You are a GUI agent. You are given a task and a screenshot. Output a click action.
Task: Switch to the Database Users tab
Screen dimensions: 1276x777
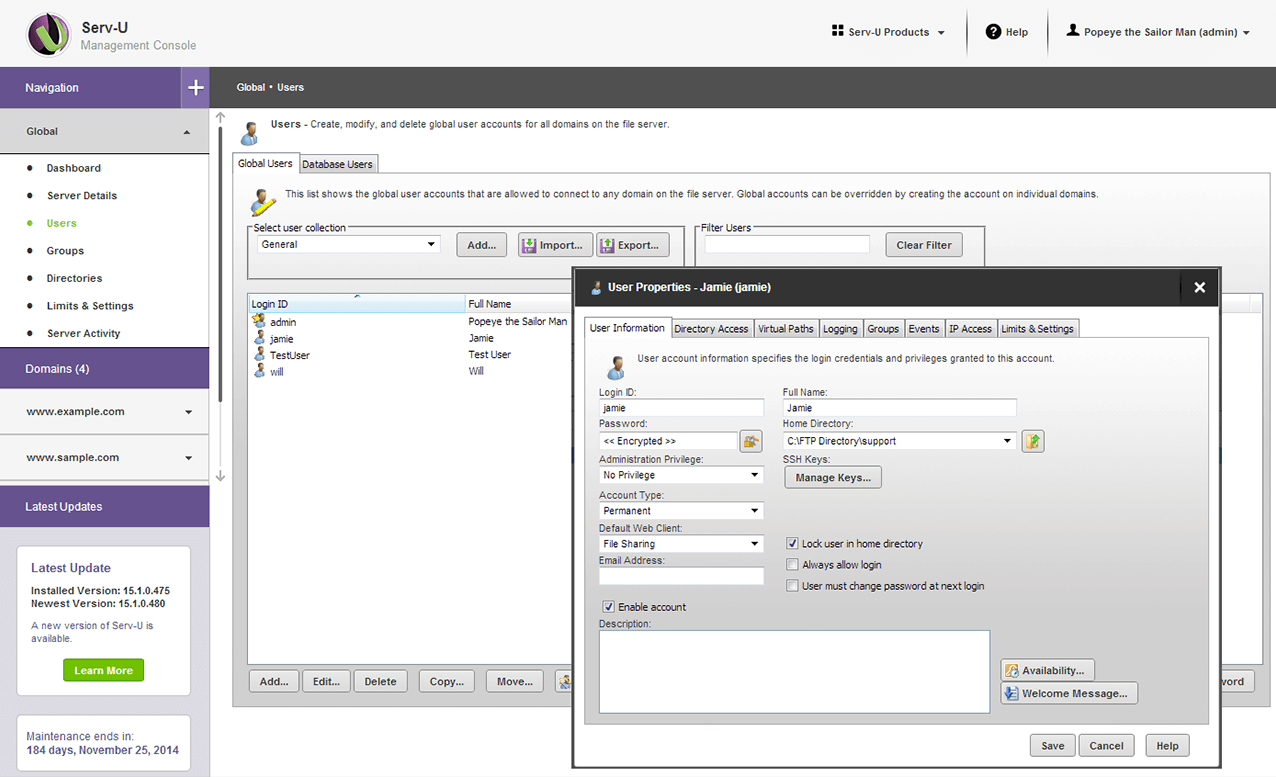pyautogui.click(x=337, y=164)
